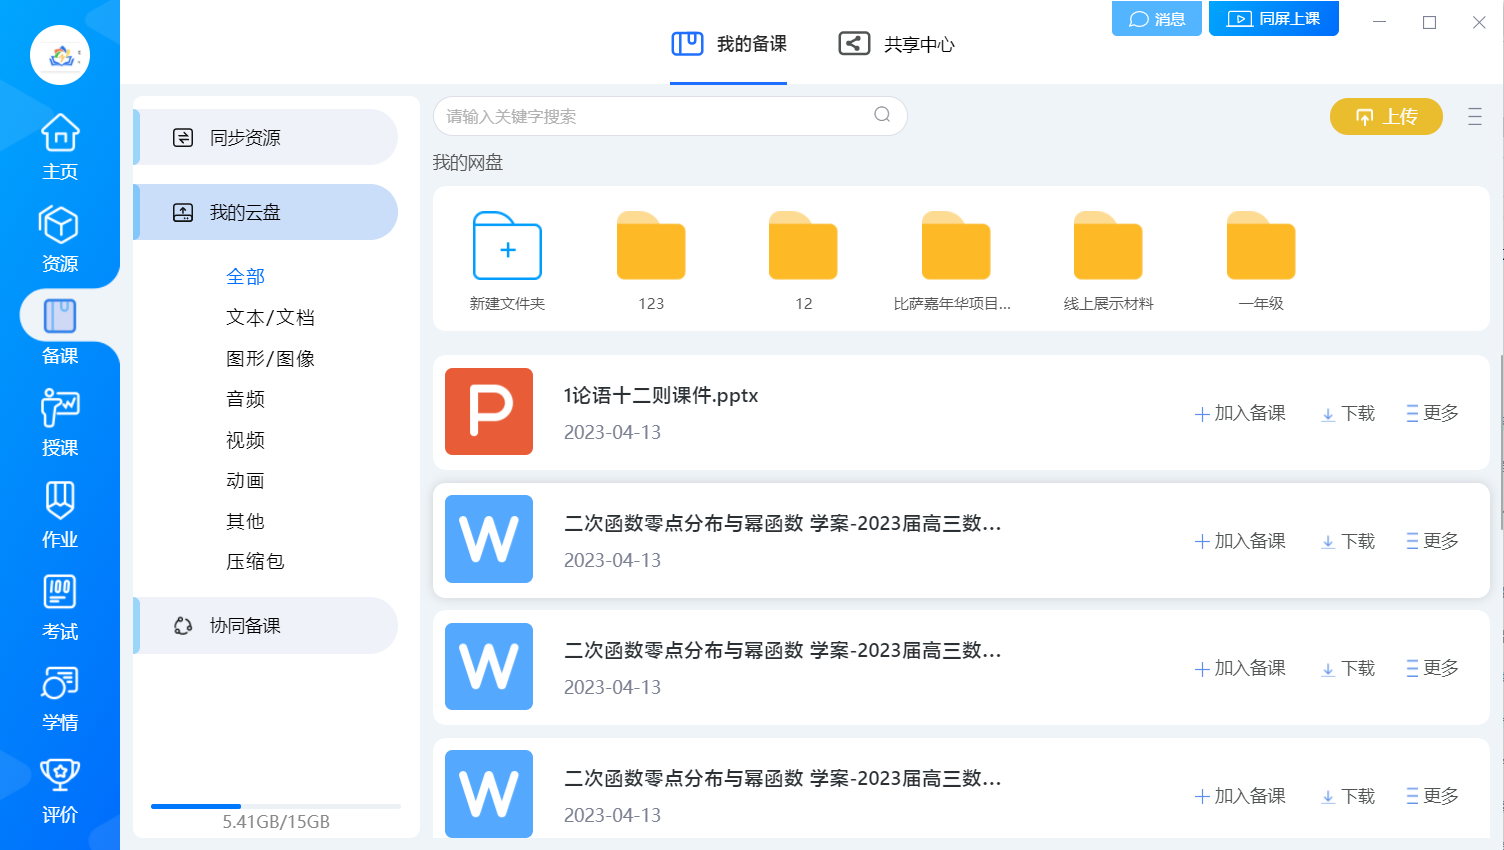Click the search magnifier icon
This screenshot has height=850, width=1504.
(882, 115)
